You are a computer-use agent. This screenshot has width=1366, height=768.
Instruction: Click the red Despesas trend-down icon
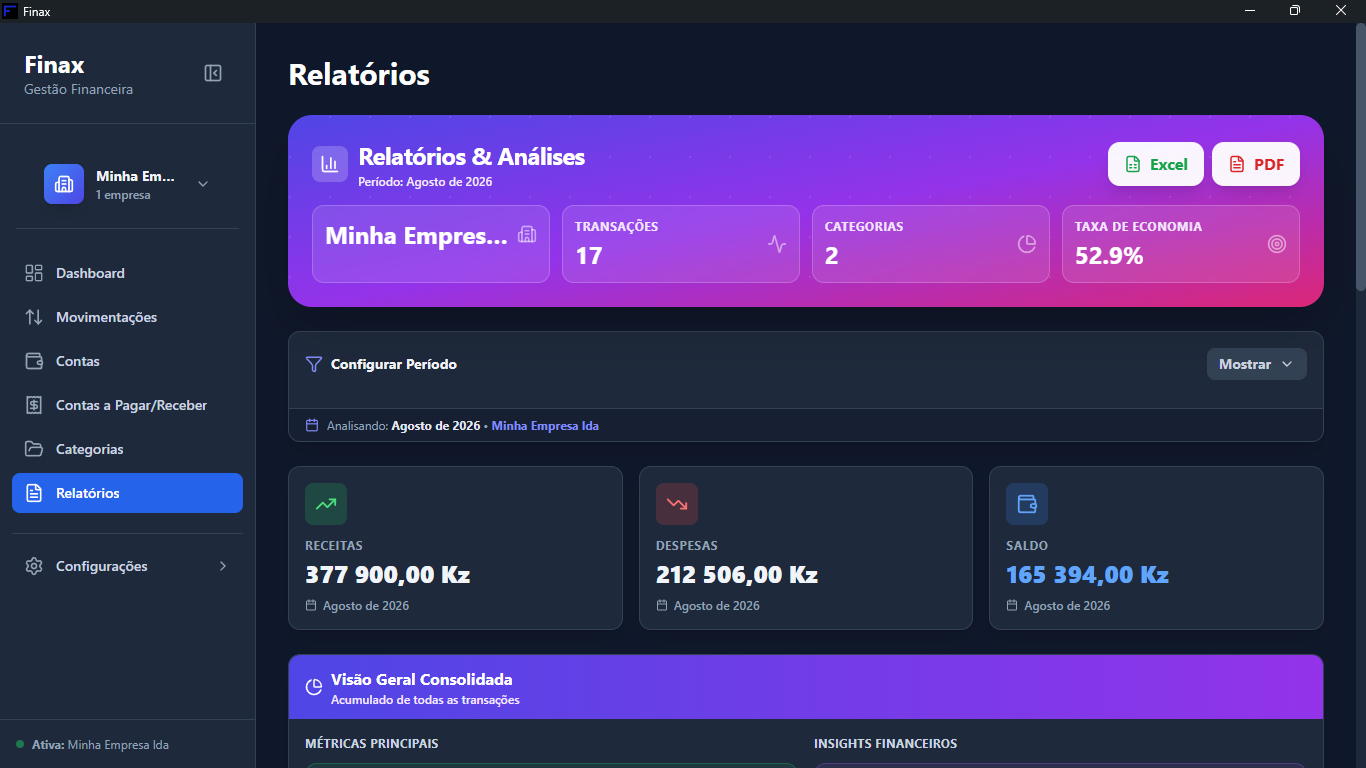pyautogui.click(x=677, y=504)
